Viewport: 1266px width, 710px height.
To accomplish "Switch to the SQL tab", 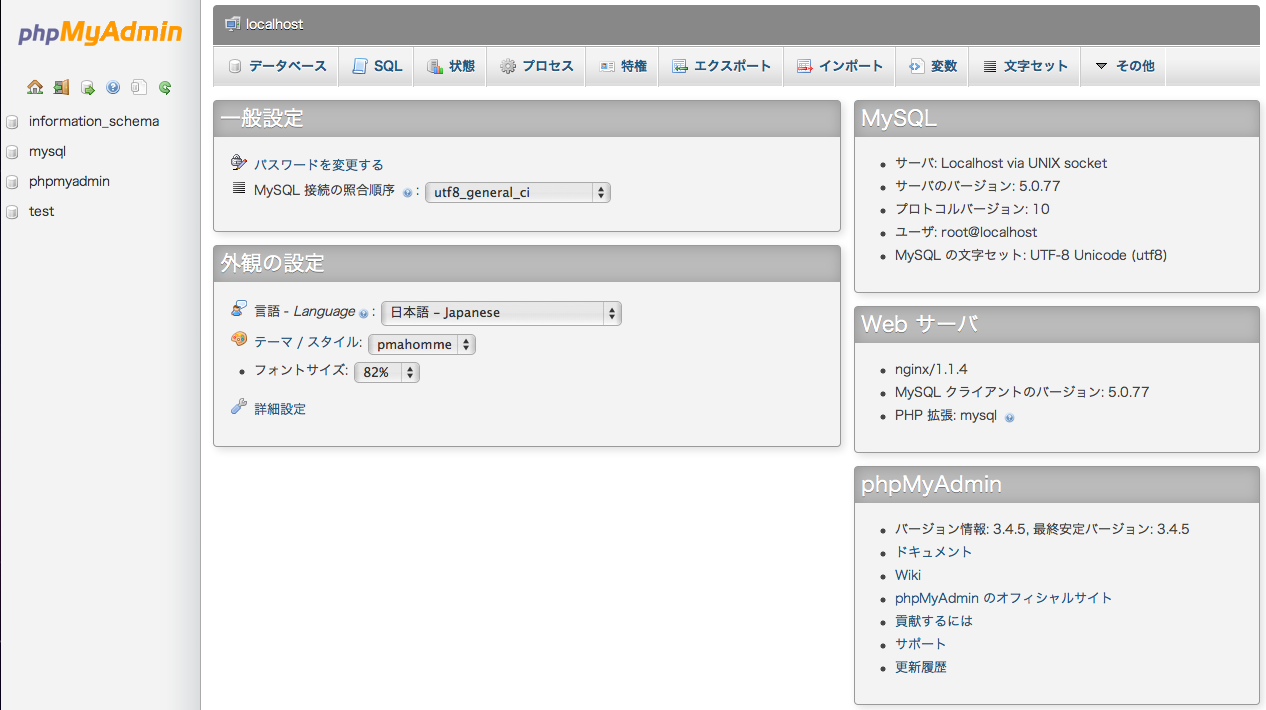I will click(x=377, y=66).
